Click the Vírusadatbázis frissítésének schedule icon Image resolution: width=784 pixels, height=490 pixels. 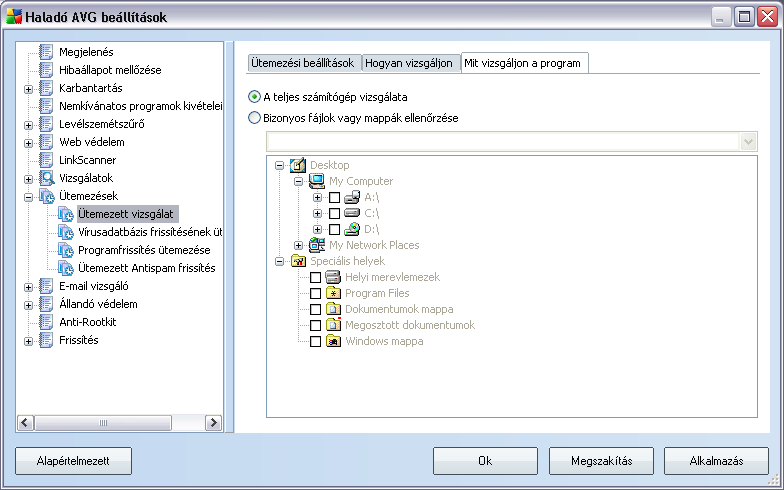(x=66, y=232)
